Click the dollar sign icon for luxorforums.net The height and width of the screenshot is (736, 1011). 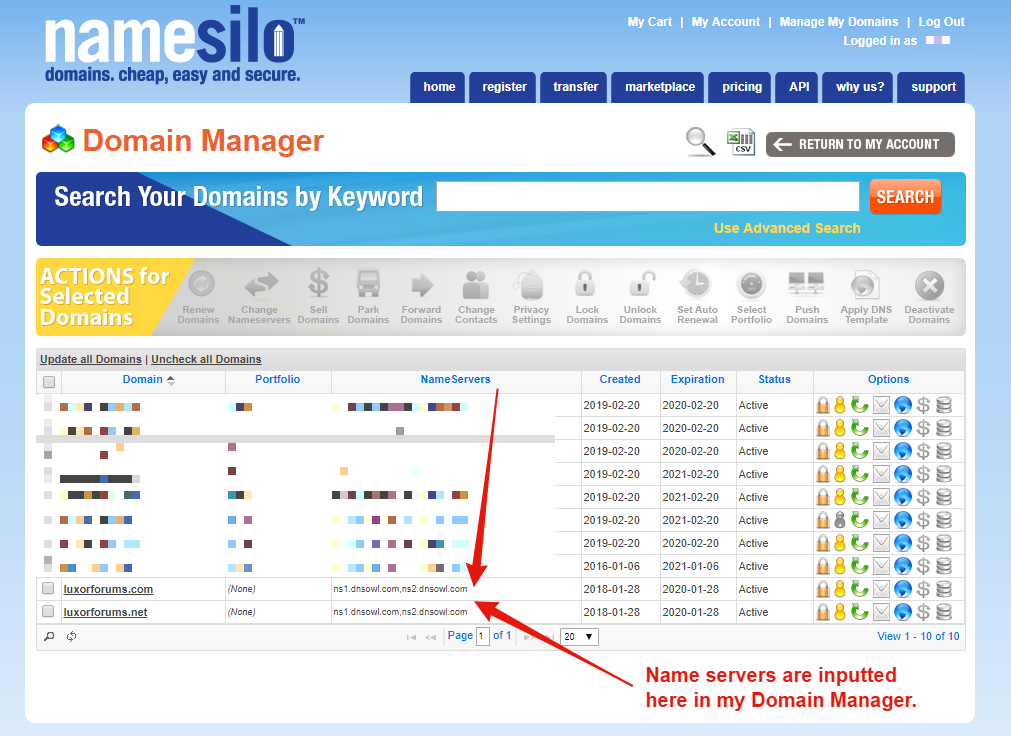(x=923, y=612)
